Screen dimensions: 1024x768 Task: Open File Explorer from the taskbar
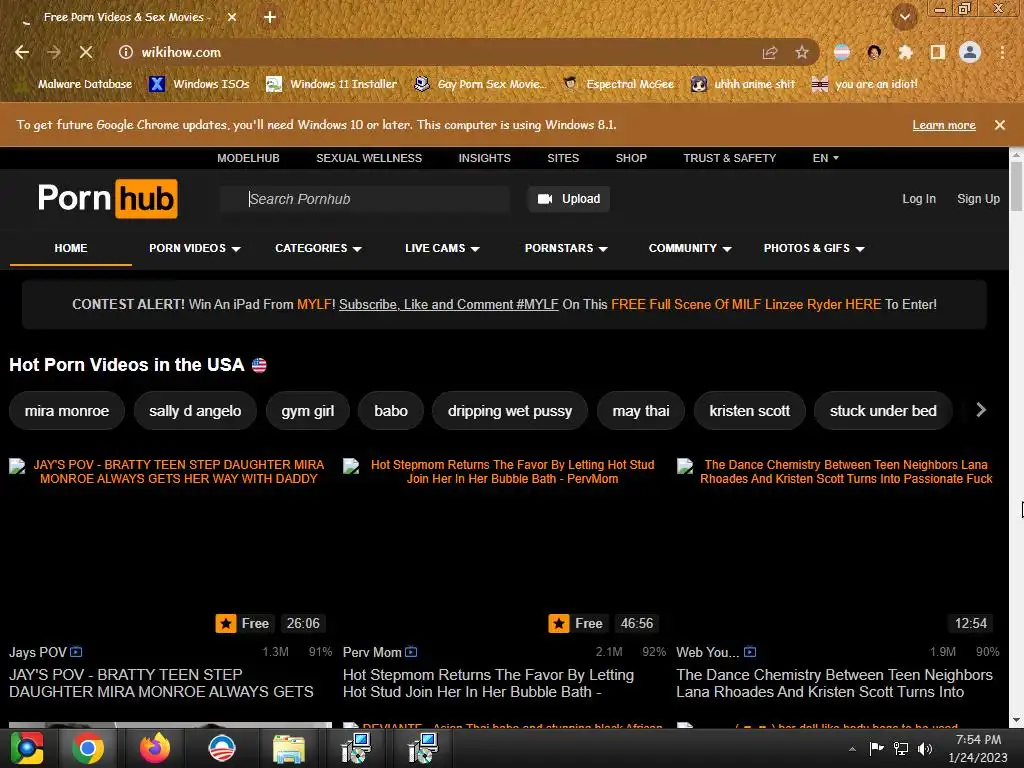(x=288, y=748)
